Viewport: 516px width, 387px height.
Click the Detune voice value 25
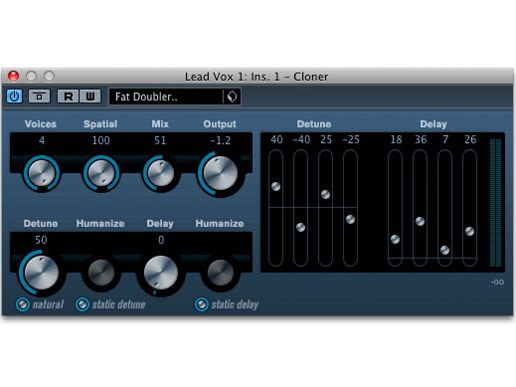[326, 139]
